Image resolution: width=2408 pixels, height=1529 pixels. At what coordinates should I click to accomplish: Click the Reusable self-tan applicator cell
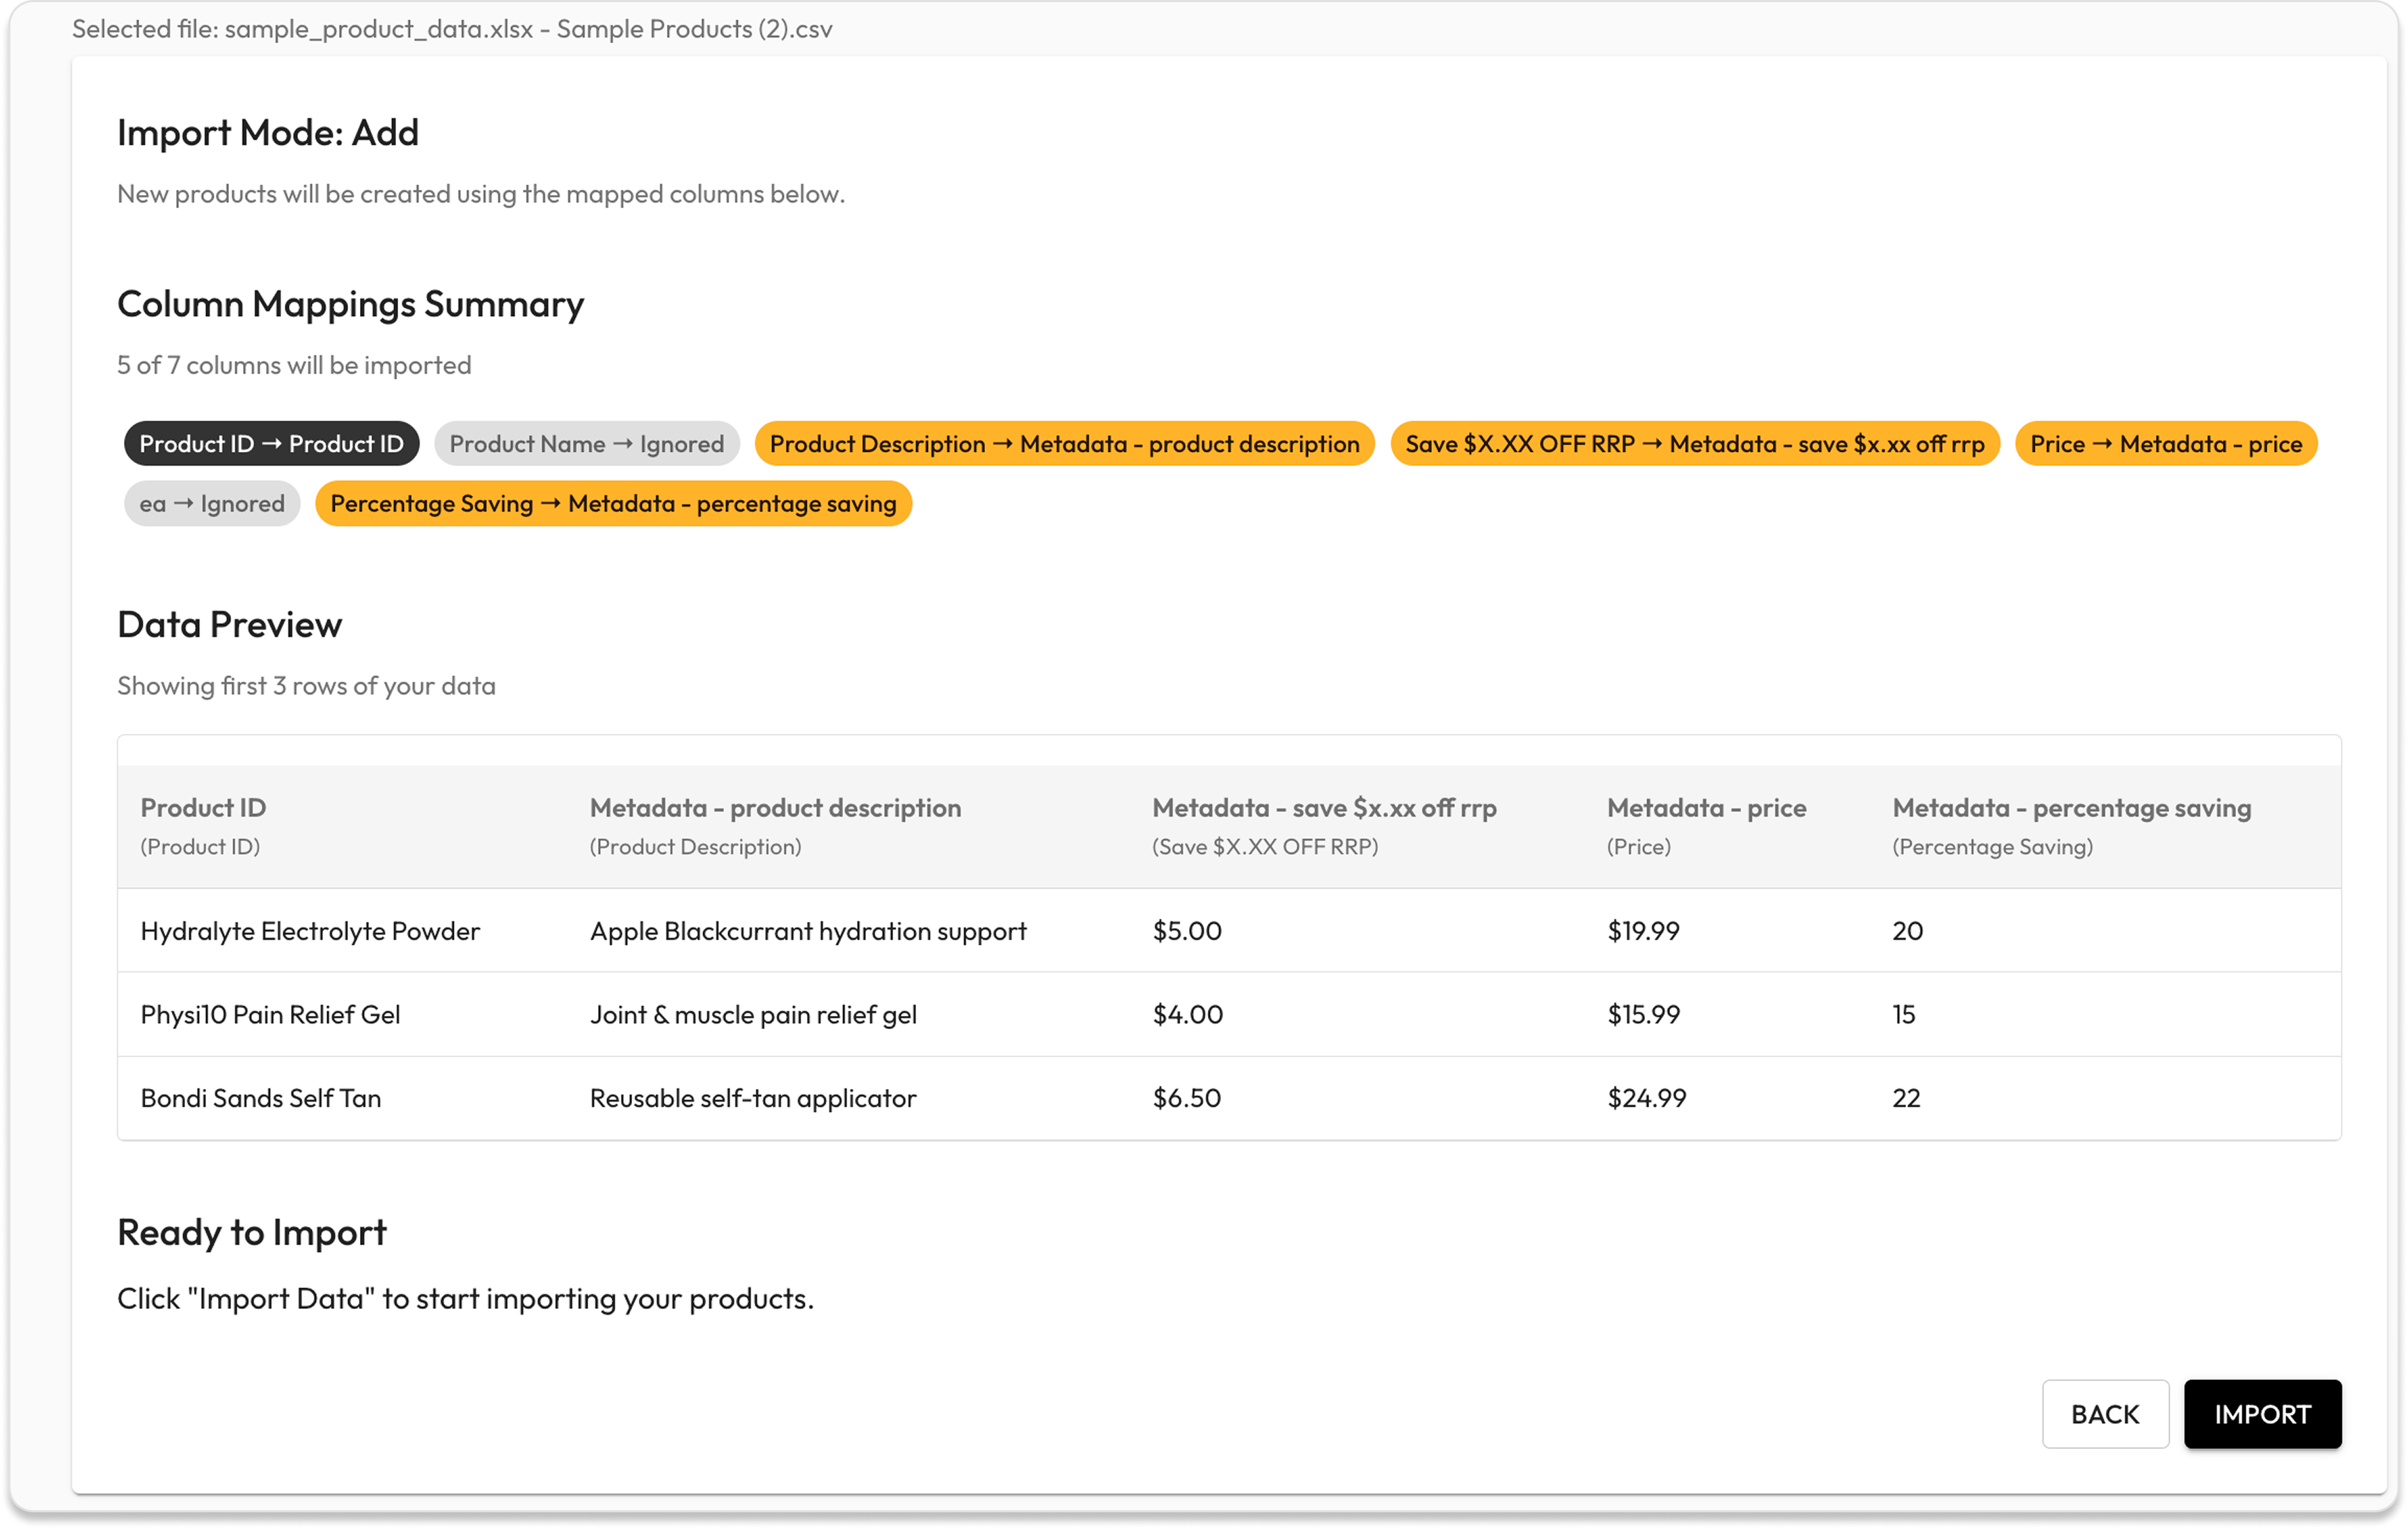(x=752, y=1098)
